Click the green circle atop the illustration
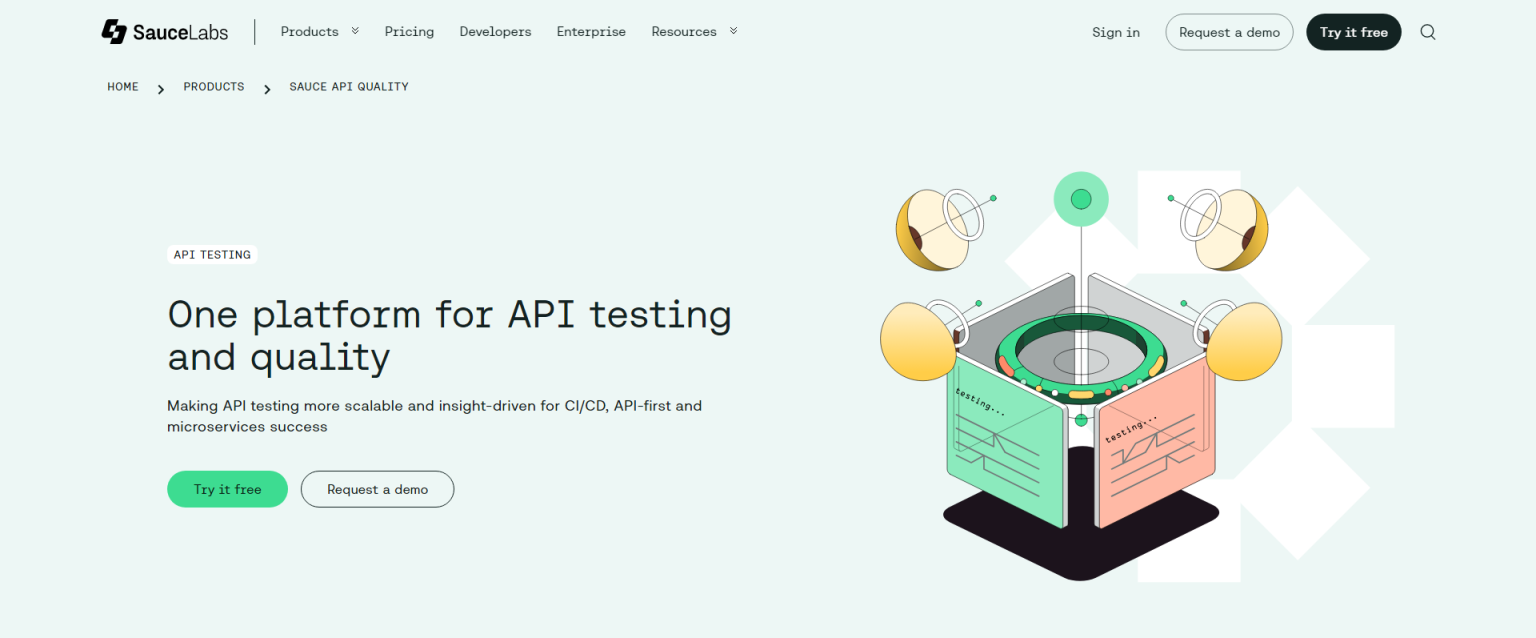The image size is (1536, 638). pos(1081,199)
